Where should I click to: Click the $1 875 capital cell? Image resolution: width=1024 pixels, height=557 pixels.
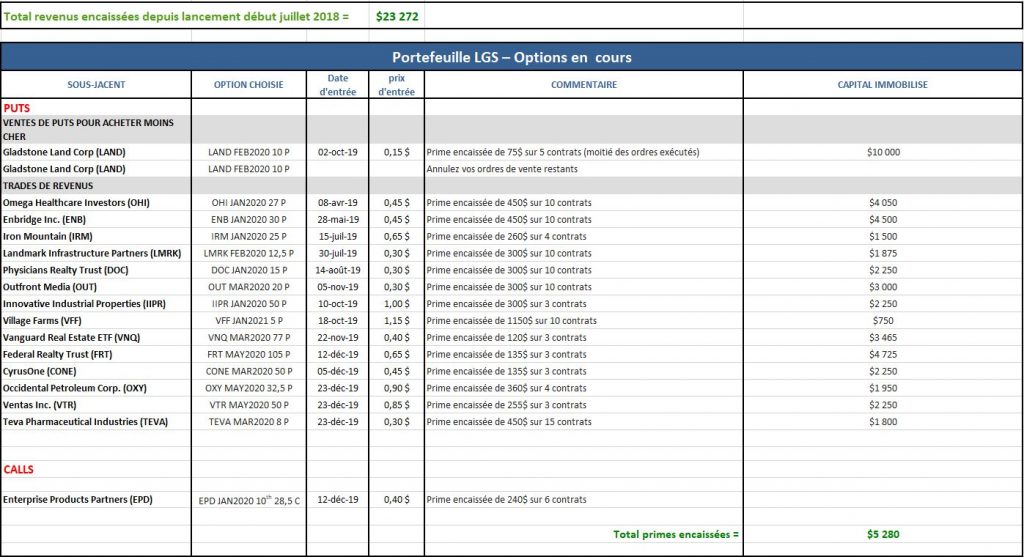coord(883,253)
